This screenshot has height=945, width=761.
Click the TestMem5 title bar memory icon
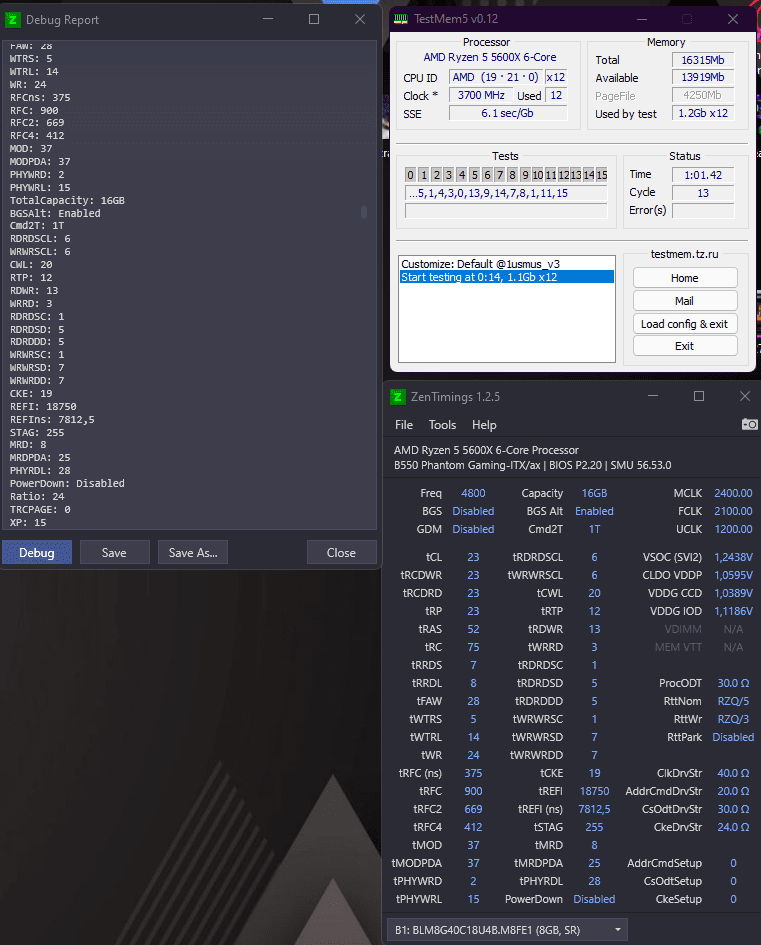(x=401, y=19)
